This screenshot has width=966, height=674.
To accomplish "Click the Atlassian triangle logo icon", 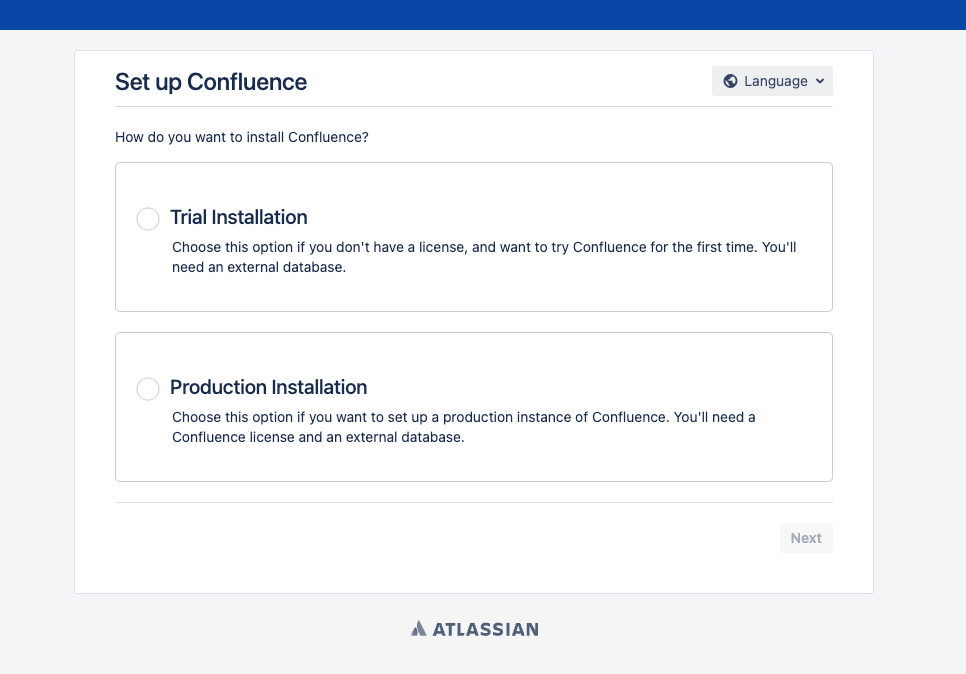I will 419,628.
